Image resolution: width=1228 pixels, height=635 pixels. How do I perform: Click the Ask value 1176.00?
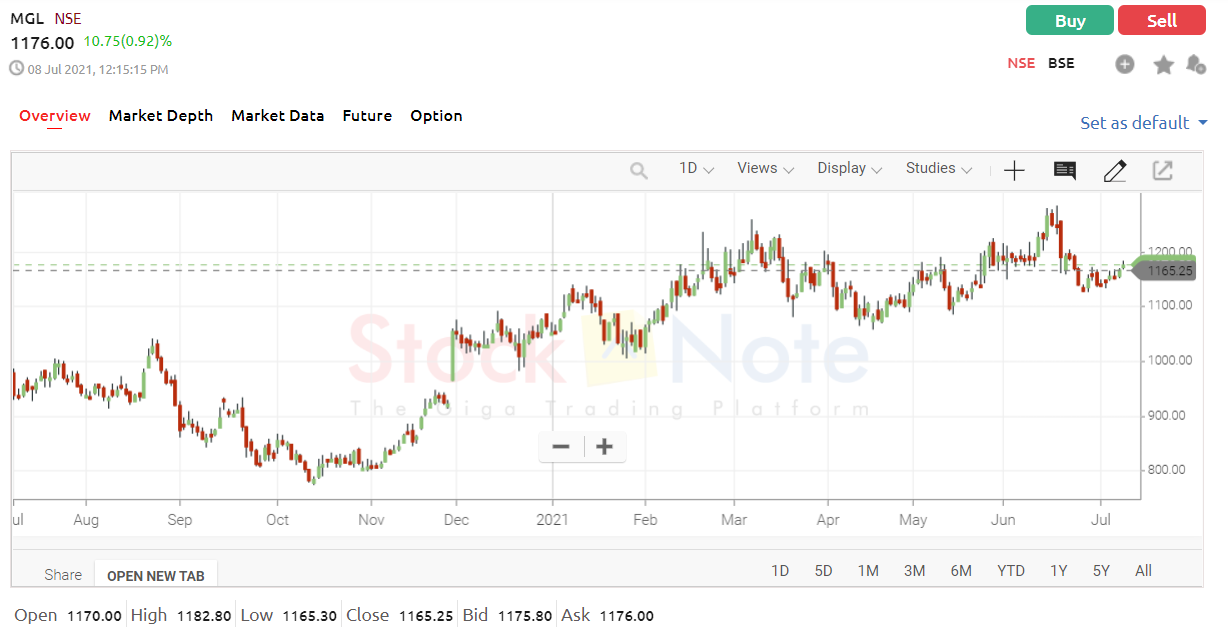coord(626,616)
